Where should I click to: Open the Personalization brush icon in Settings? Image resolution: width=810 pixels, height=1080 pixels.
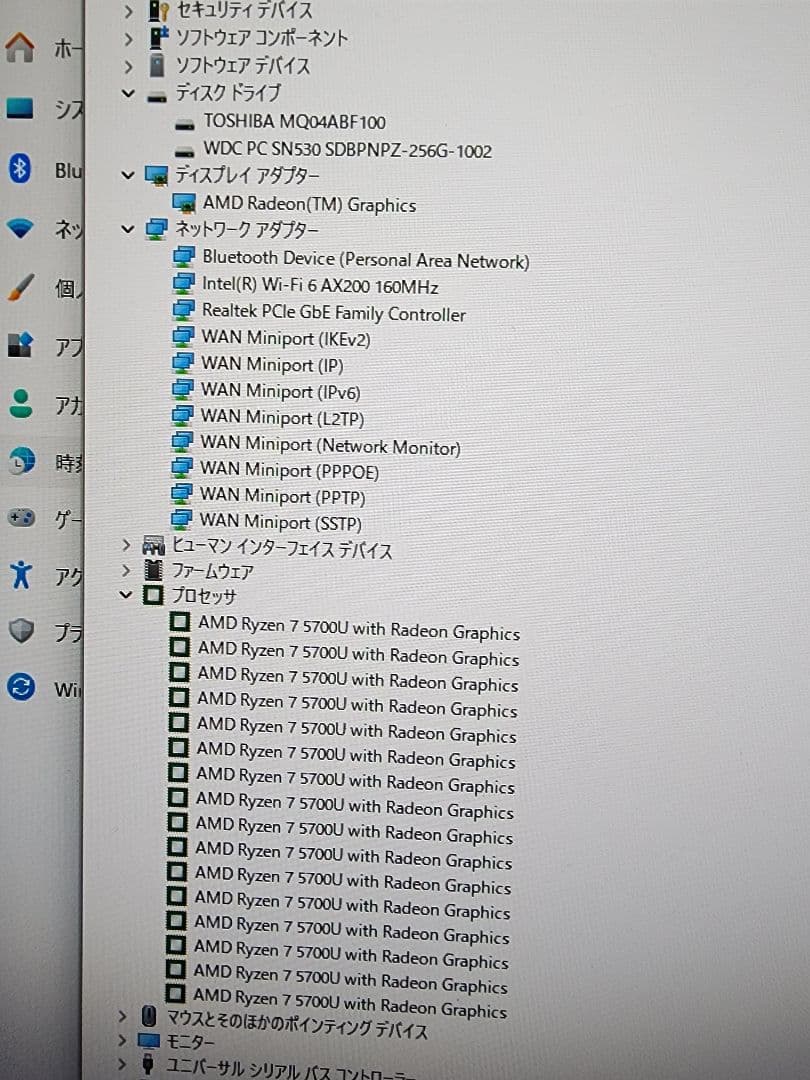[x=20, y=288]
